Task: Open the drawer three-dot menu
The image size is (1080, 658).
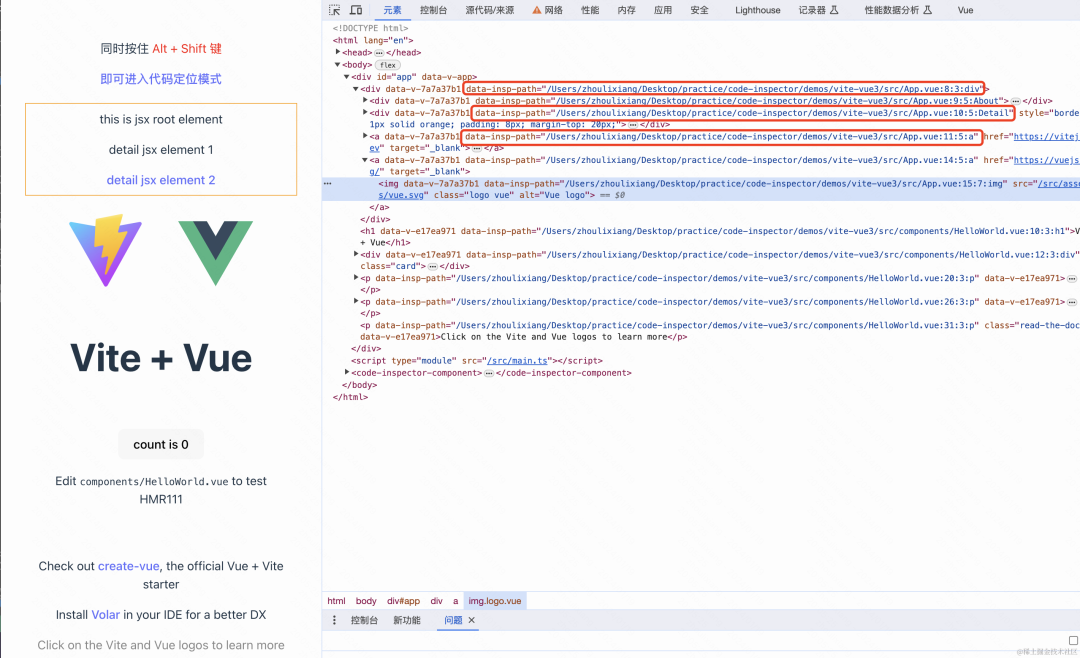Action: tap(335, 621)
